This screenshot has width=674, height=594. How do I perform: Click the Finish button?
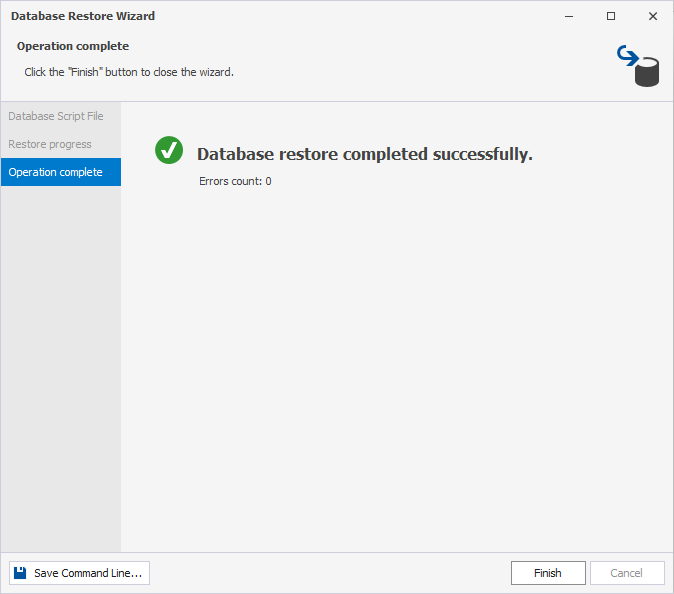coord(548,573)
